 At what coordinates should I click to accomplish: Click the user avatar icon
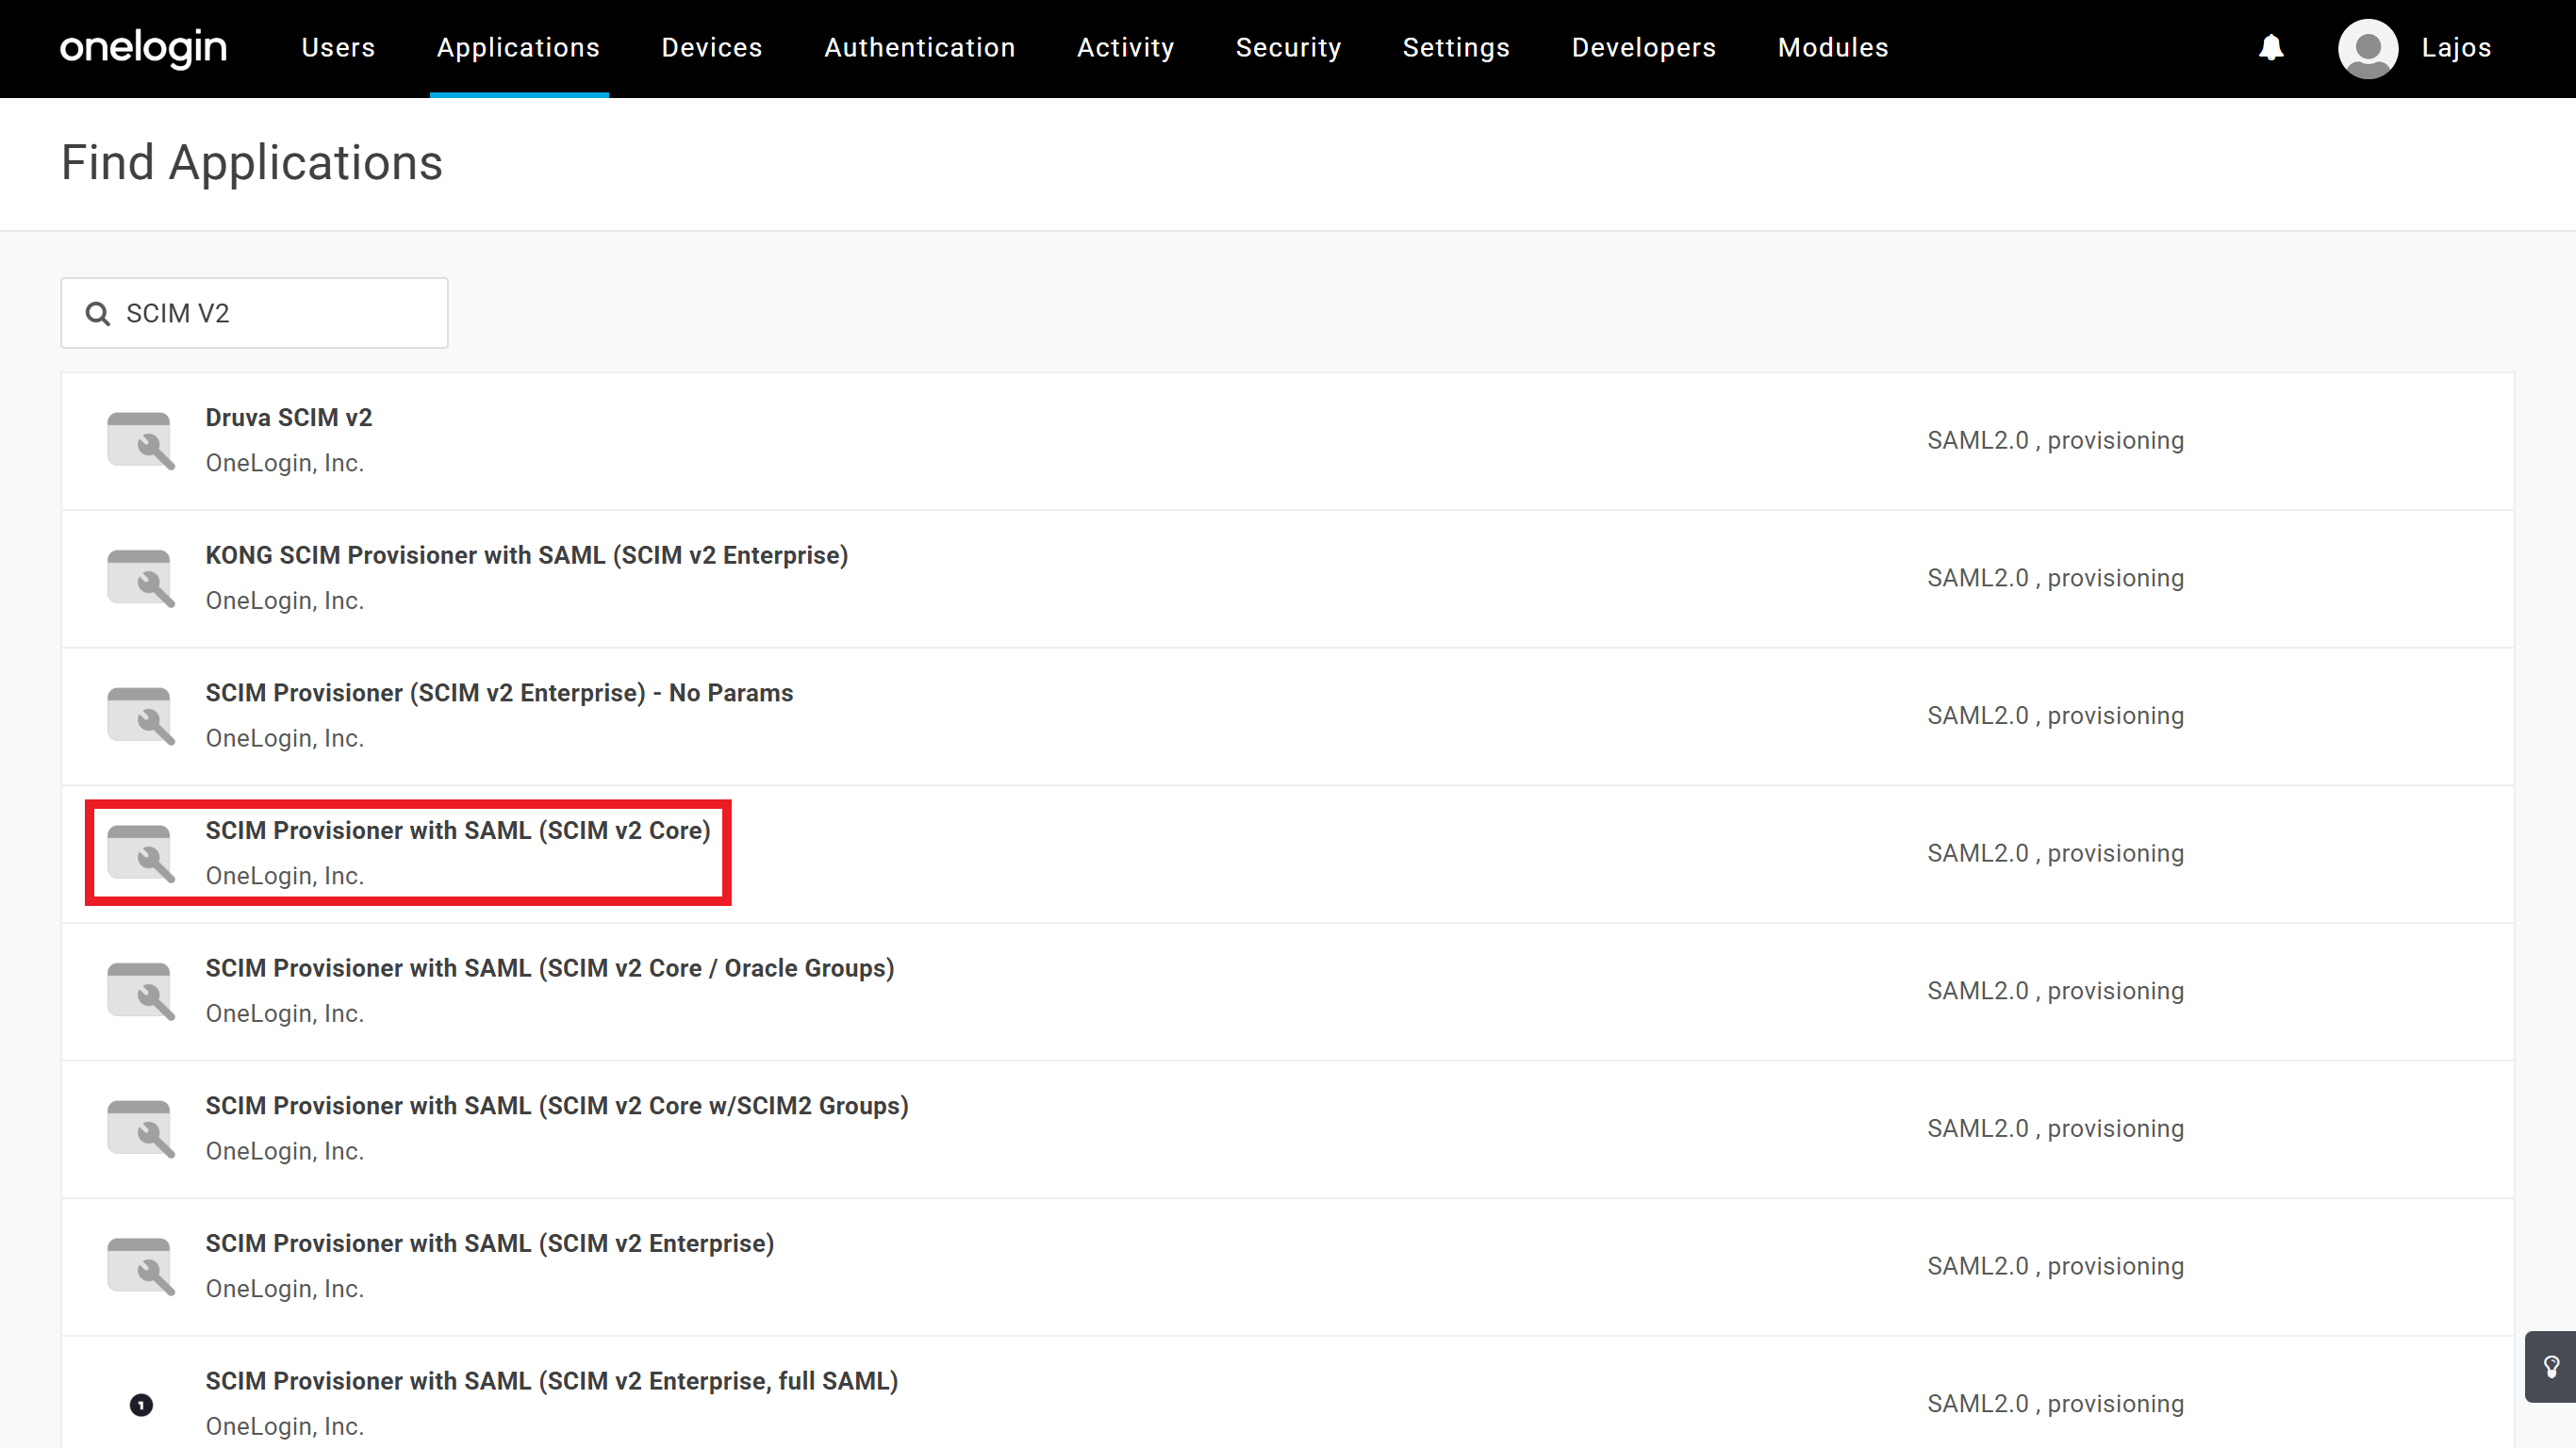pyautogui.click(x=2367, y=47)
